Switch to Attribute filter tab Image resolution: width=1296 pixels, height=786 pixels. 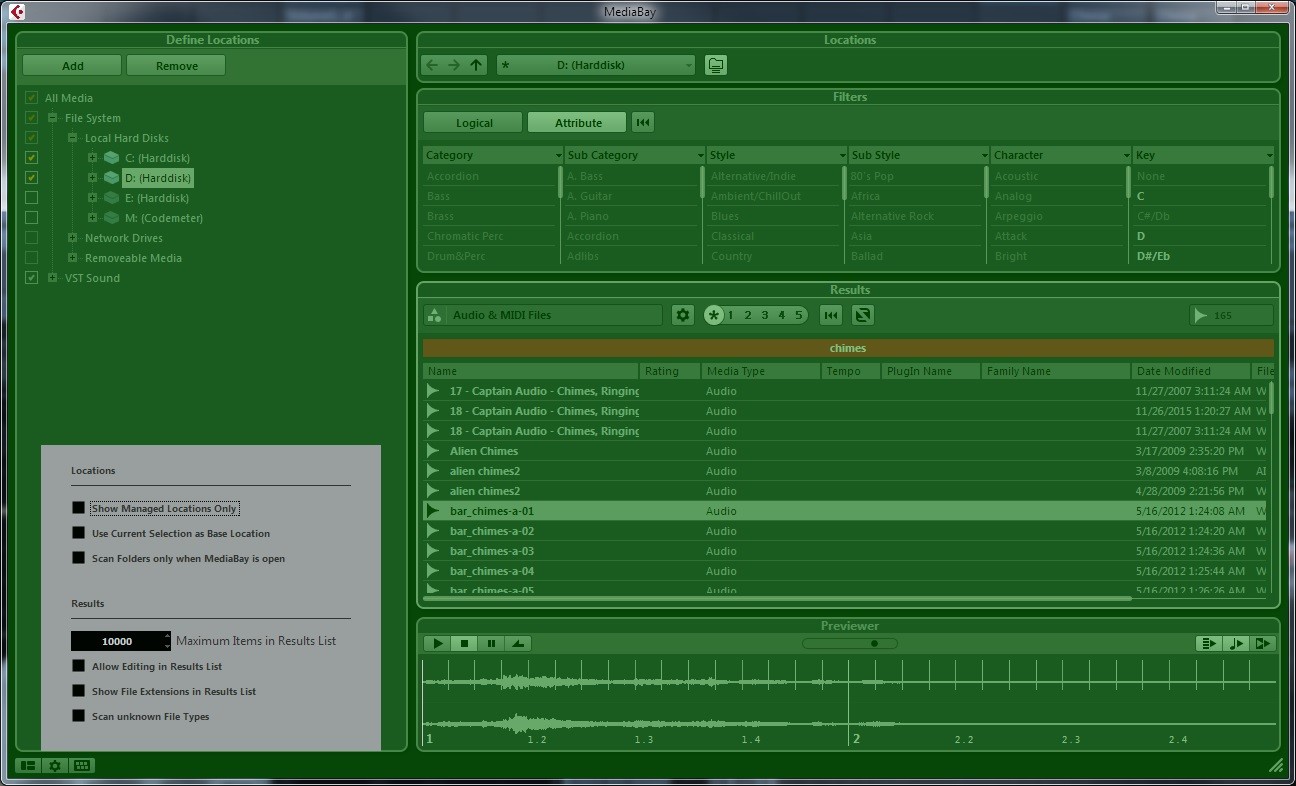pos(577,122)
